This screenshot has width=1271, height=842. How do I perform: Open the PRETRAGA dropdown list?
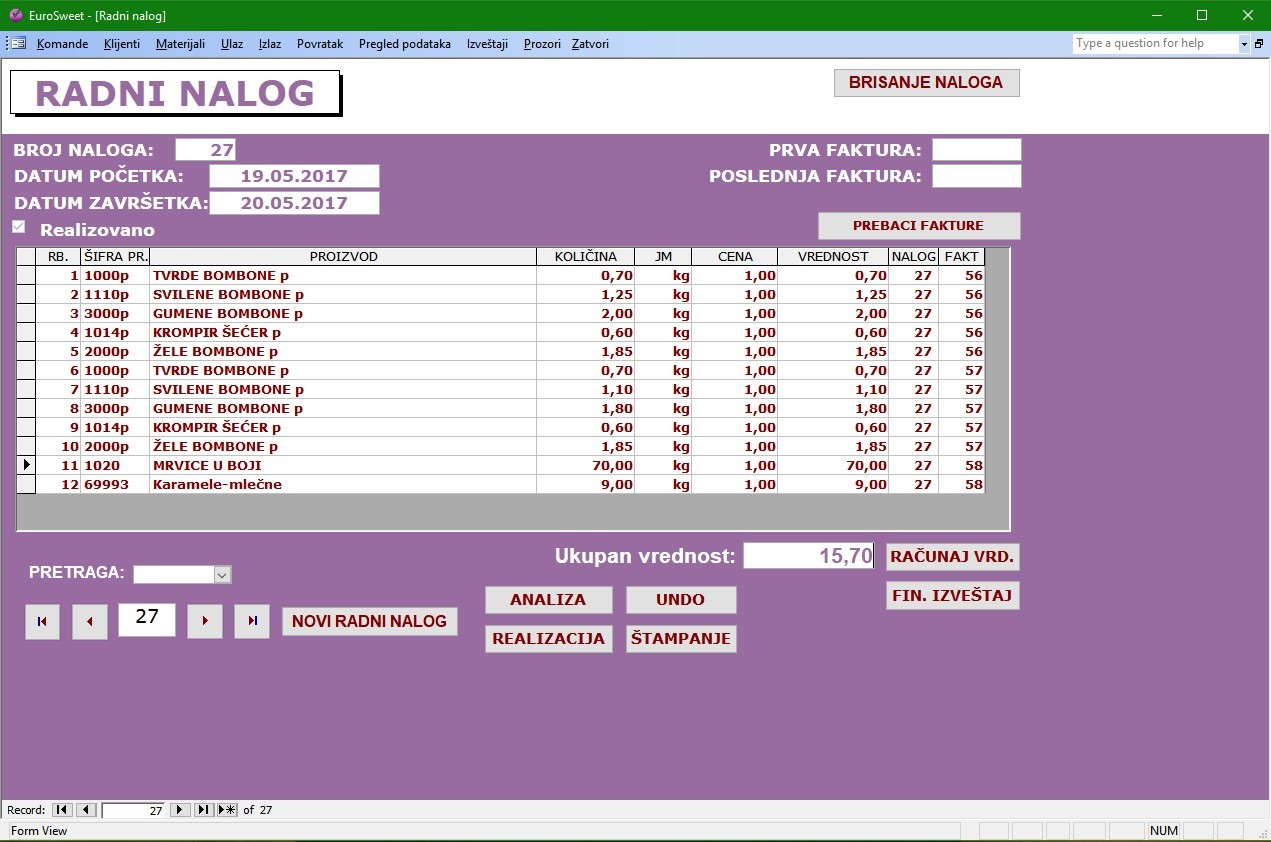[223, 574]
